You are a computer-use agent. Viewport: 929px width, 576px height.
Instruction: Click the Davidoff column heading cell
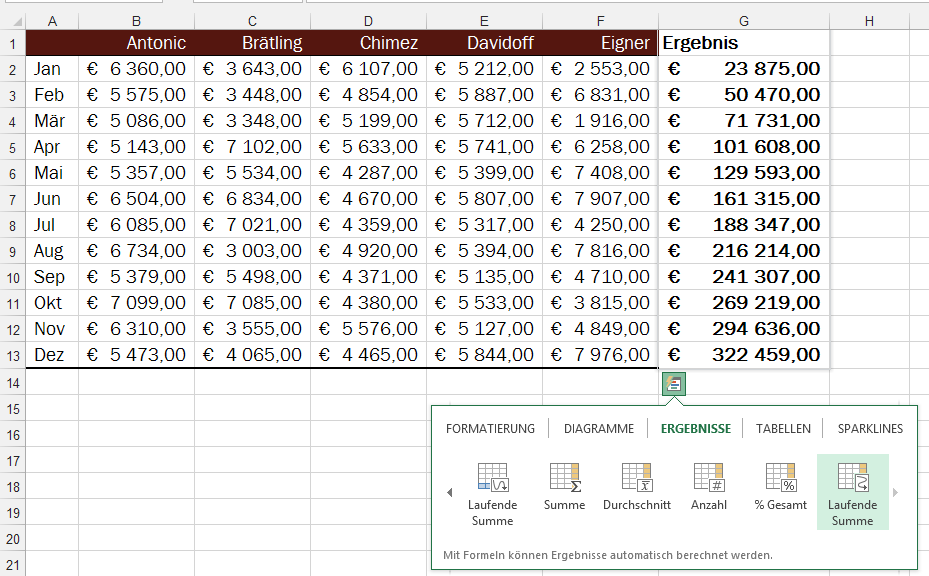[484, 43]
